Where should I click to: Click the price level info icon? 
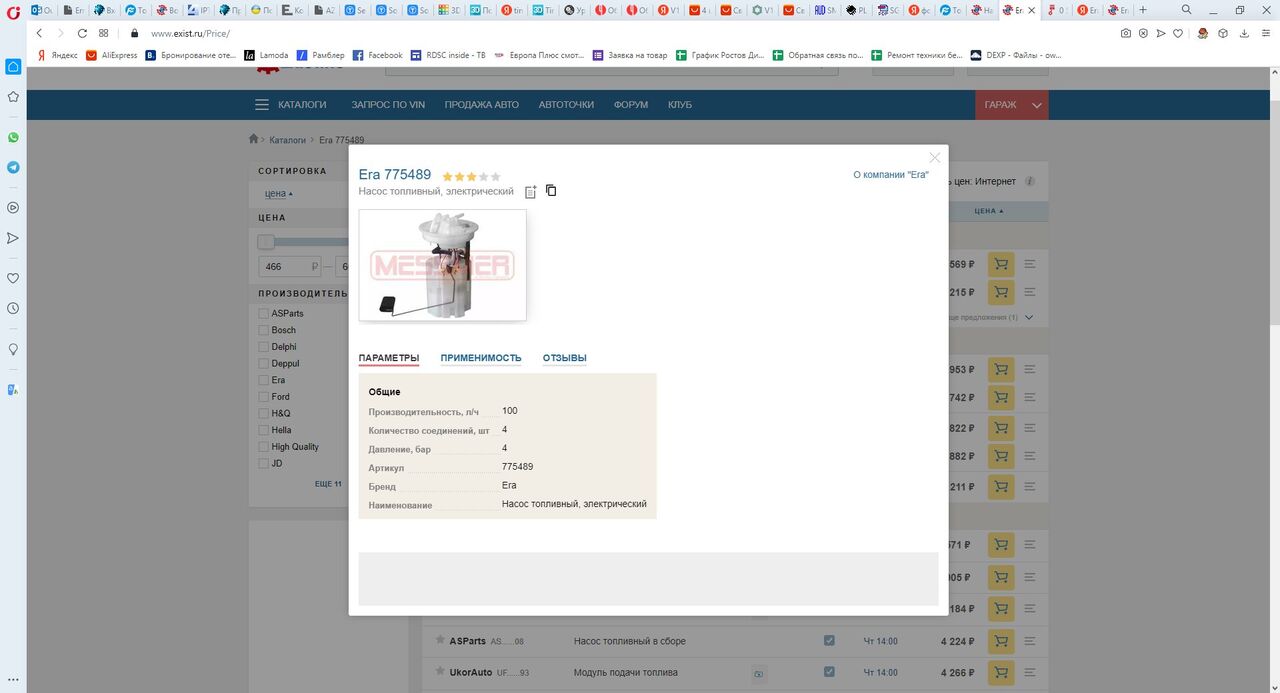pyautogui.click(x=1030, y=182)
